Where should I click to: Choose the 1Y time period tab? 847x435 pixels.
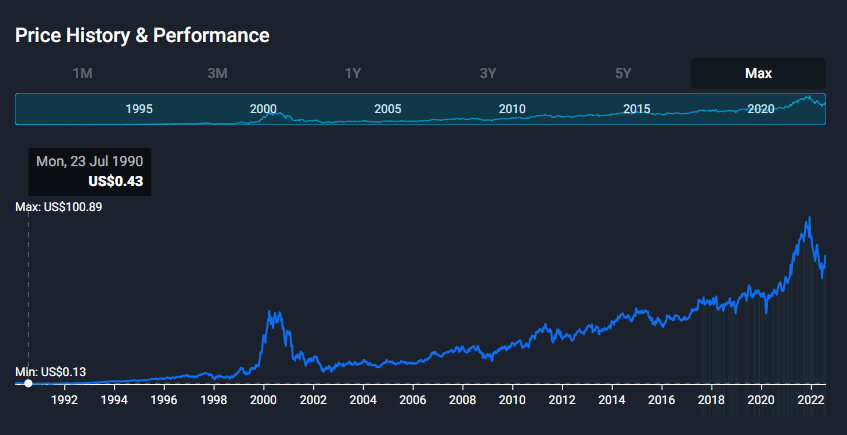tap(353, 73)
